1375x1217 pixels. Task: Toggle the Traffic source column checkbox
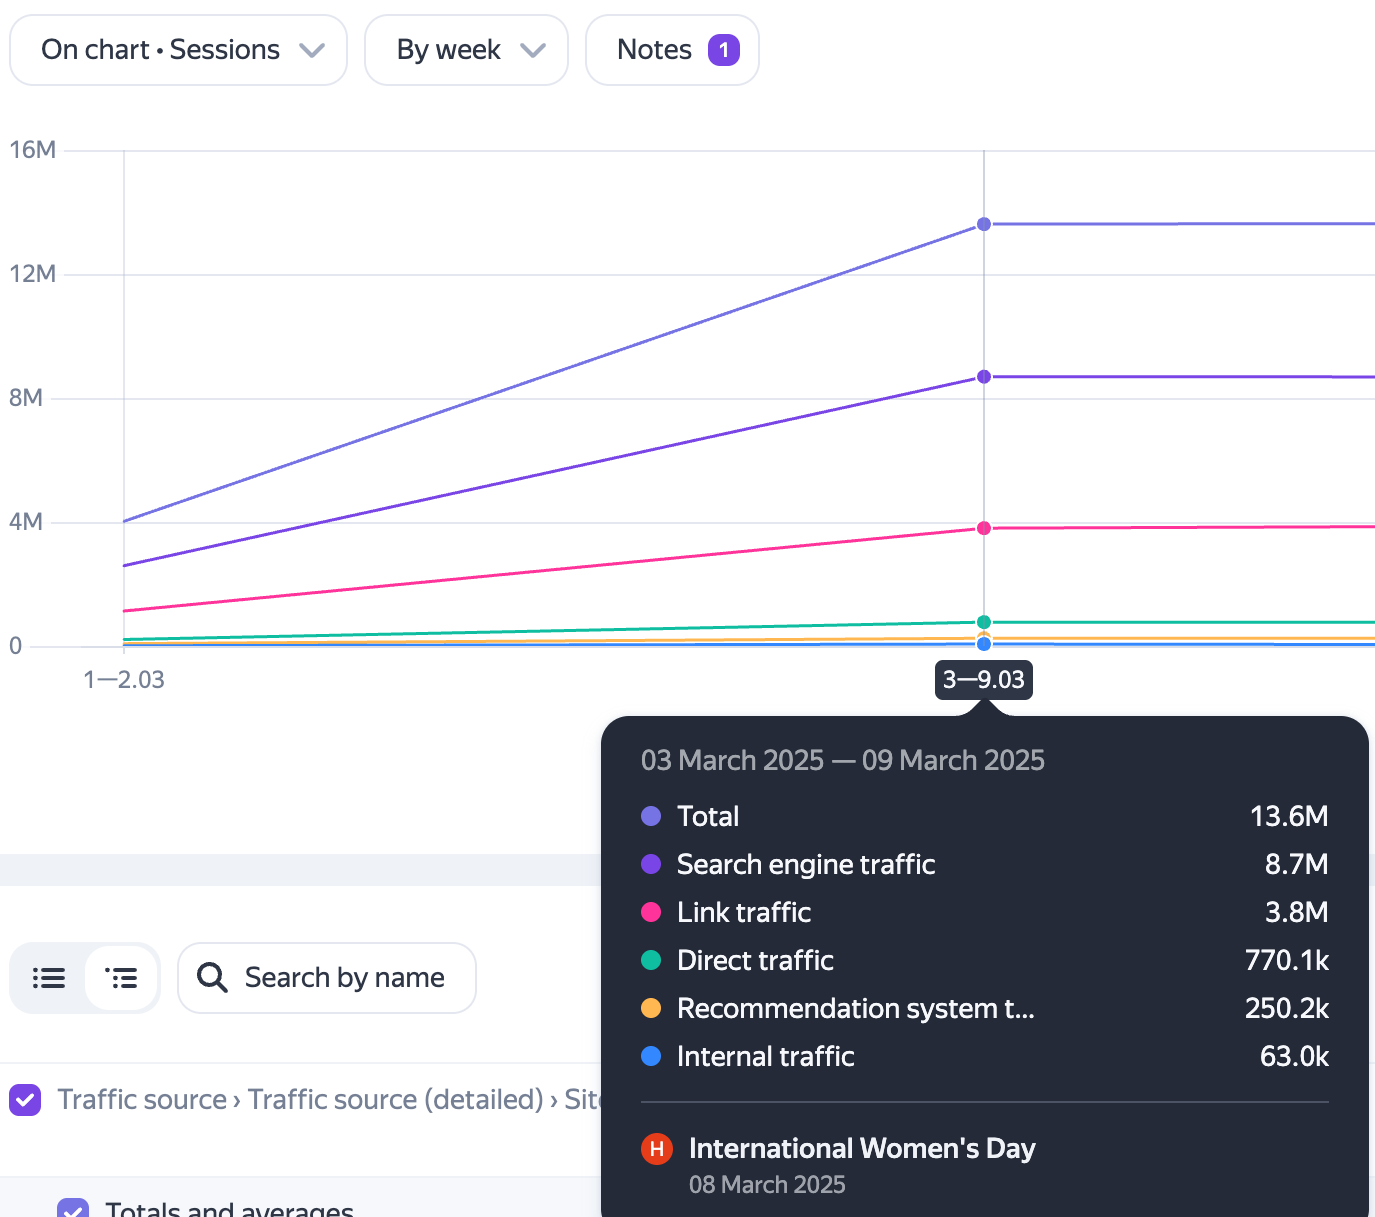[x=25, y=1100]
